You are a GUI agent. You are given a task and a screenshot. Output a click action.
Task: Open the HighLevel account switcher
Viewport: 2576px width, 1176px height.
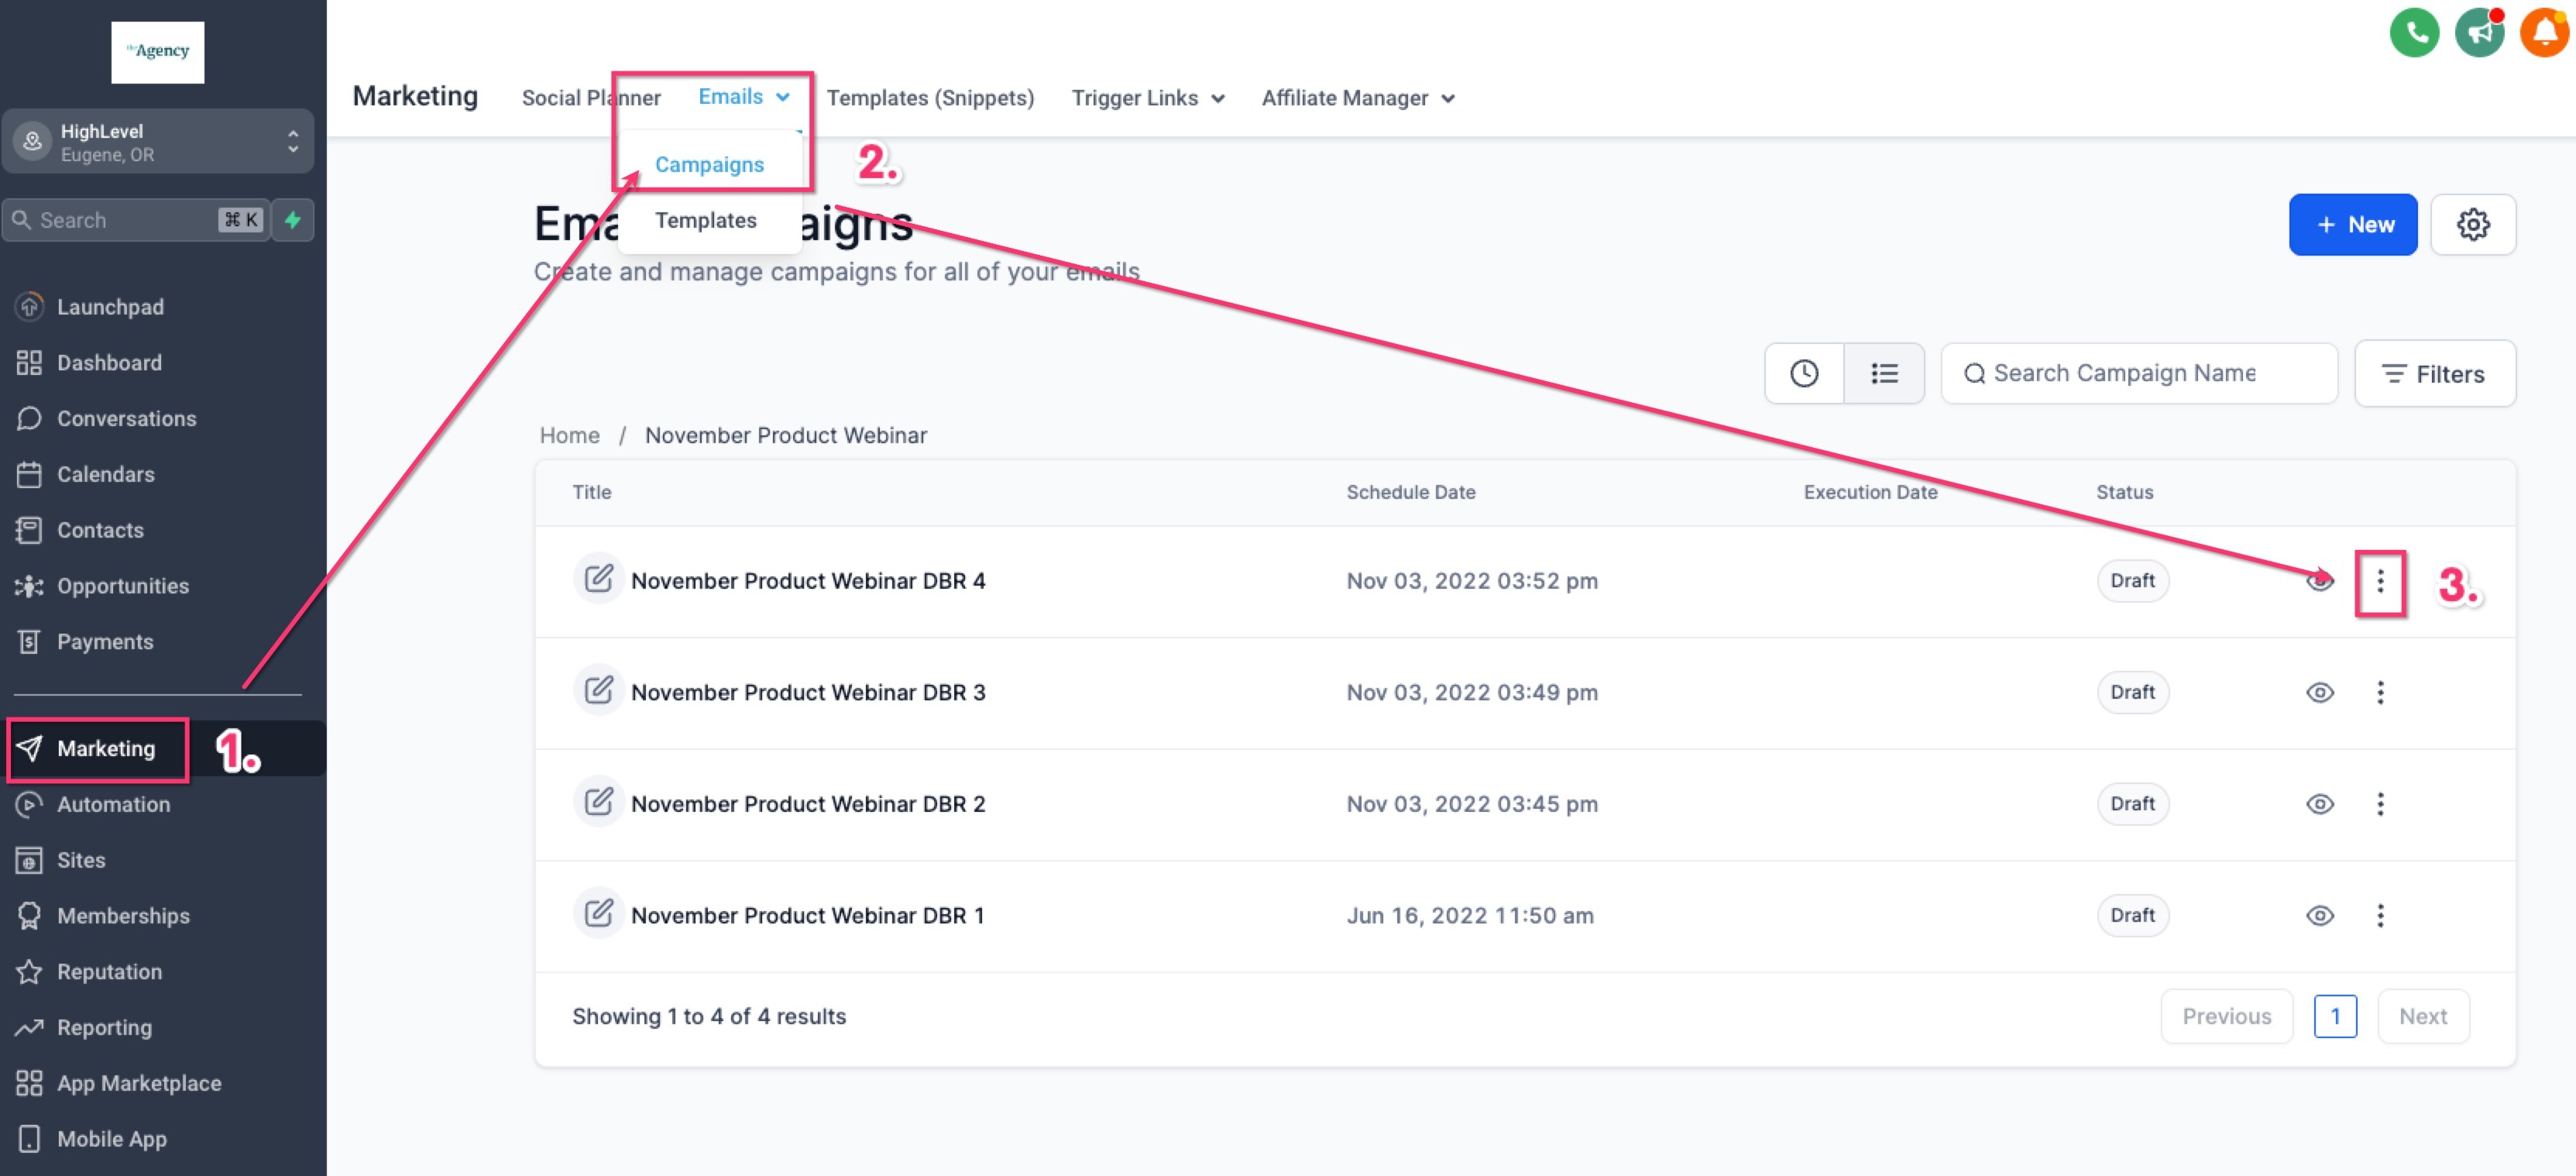tap(158, 142)
